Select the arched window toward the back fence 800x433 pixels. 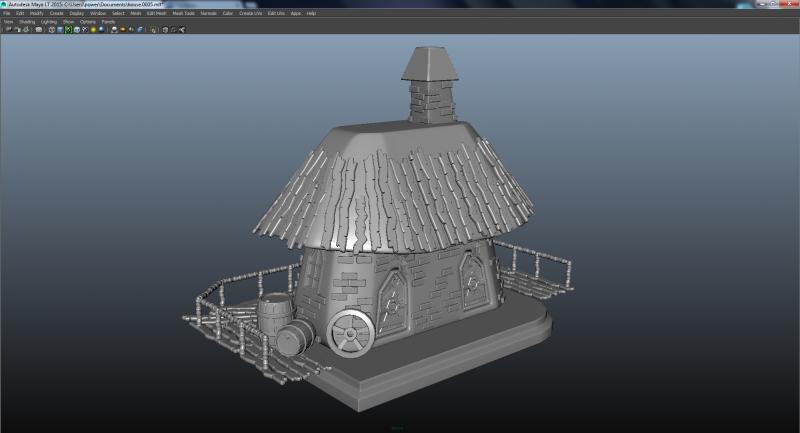pos(473,282)
